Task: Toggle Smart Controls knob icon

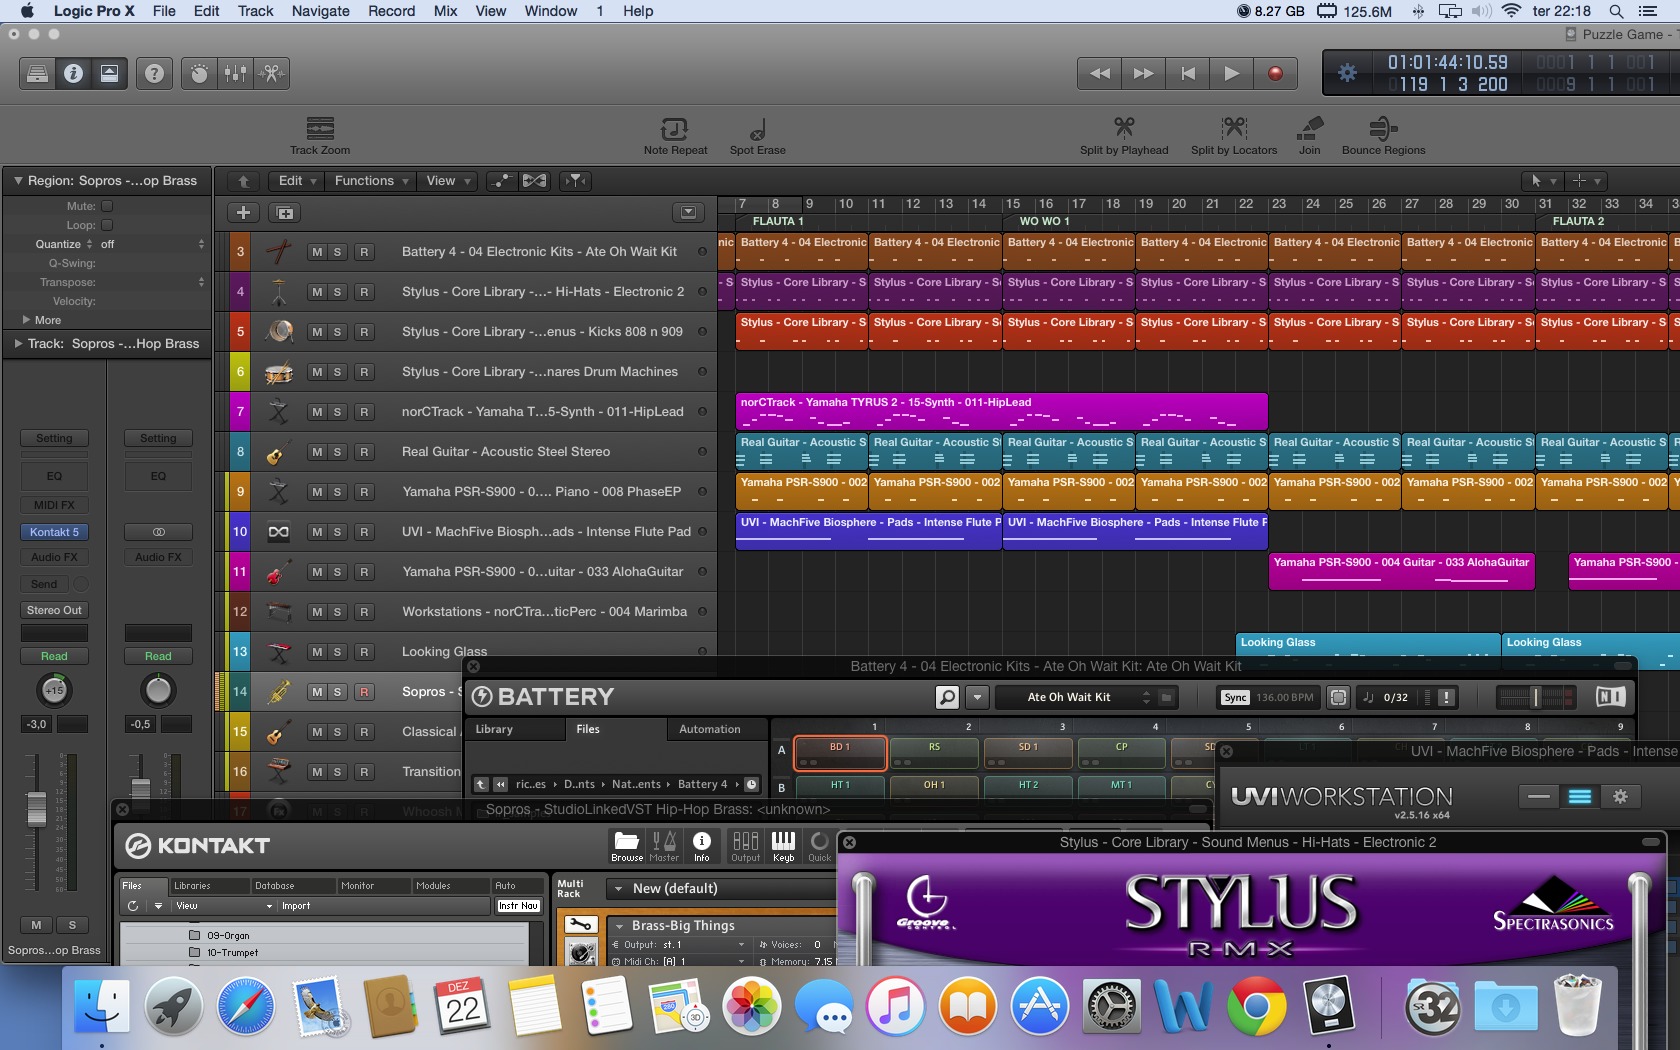Action: (199, 73)
